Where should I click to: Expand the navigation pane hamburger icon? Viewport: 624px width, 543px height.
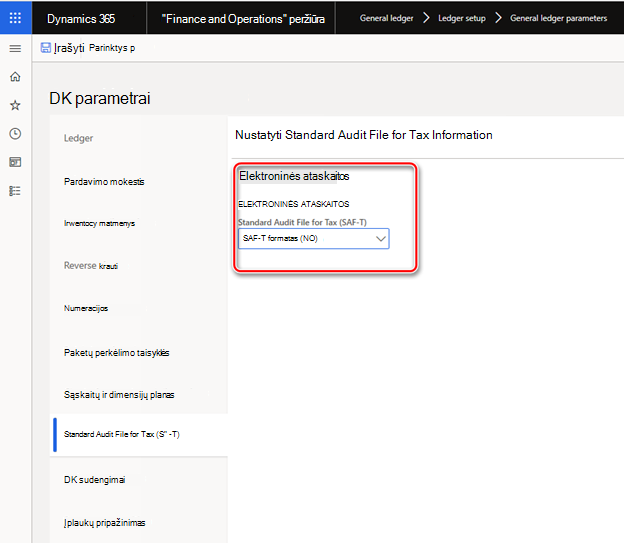15,49
